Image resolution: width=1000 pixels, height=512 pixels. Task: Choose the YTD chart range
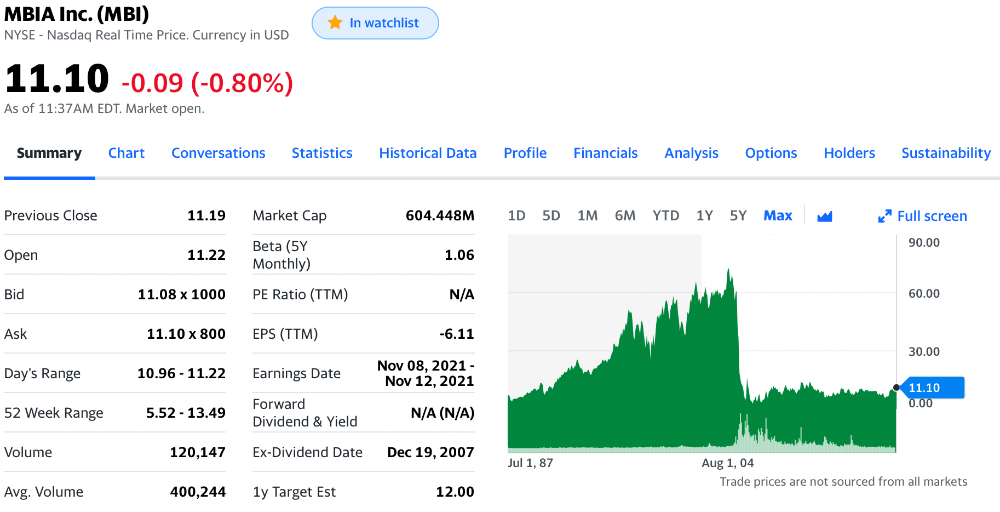(x=665, y=216)
